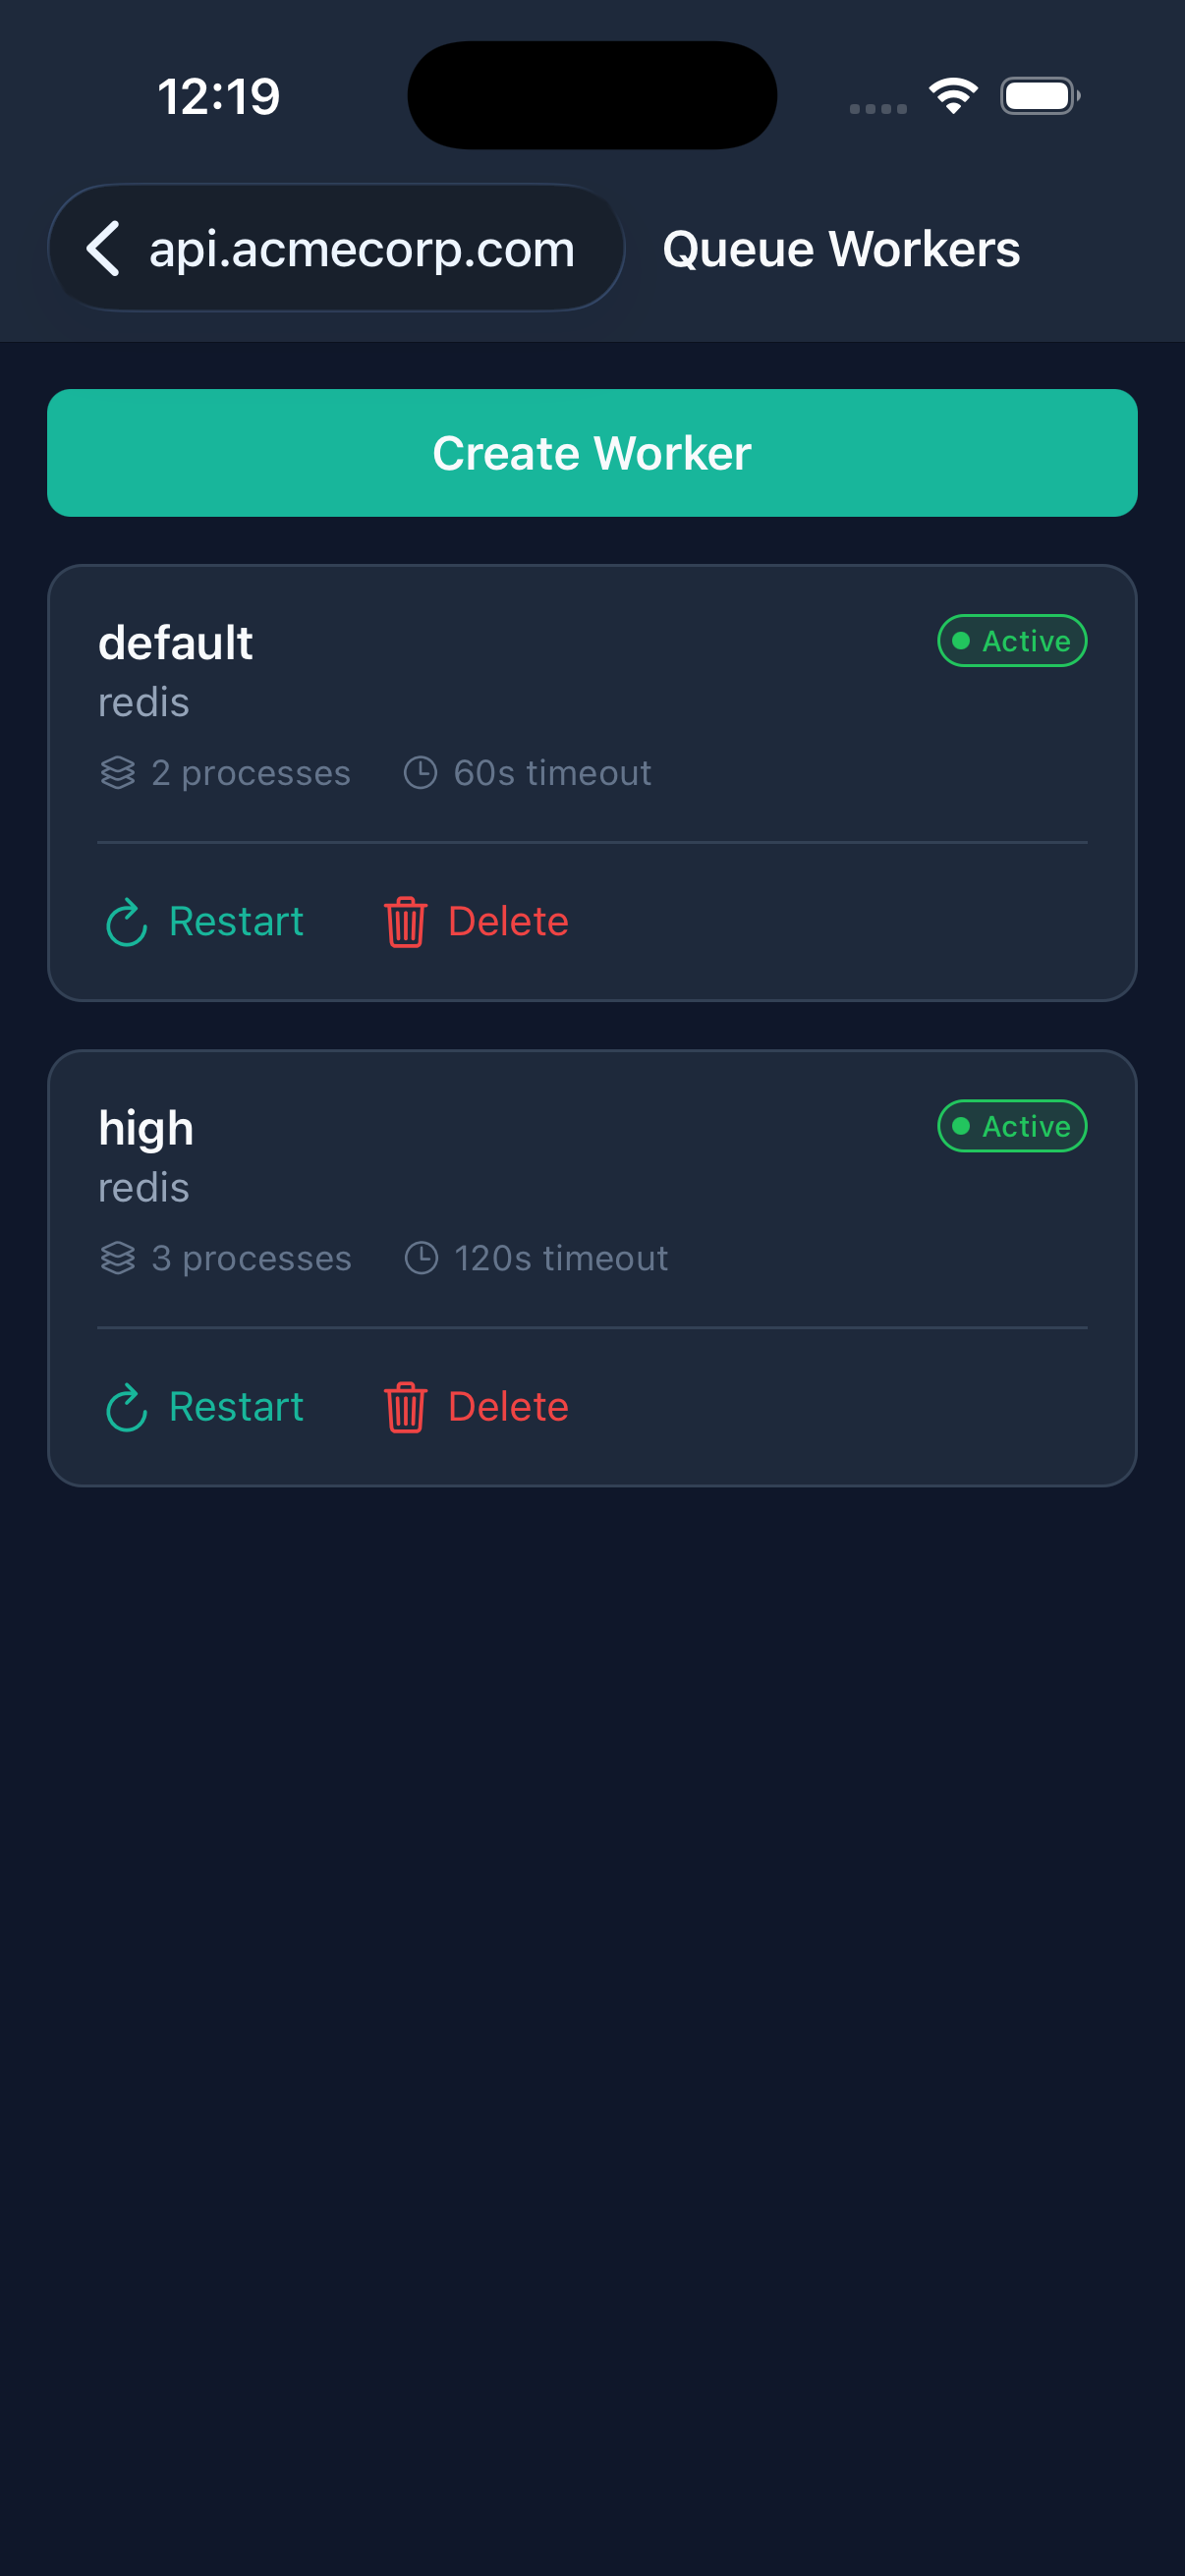Tap the 2 processes label

point(251,773)
